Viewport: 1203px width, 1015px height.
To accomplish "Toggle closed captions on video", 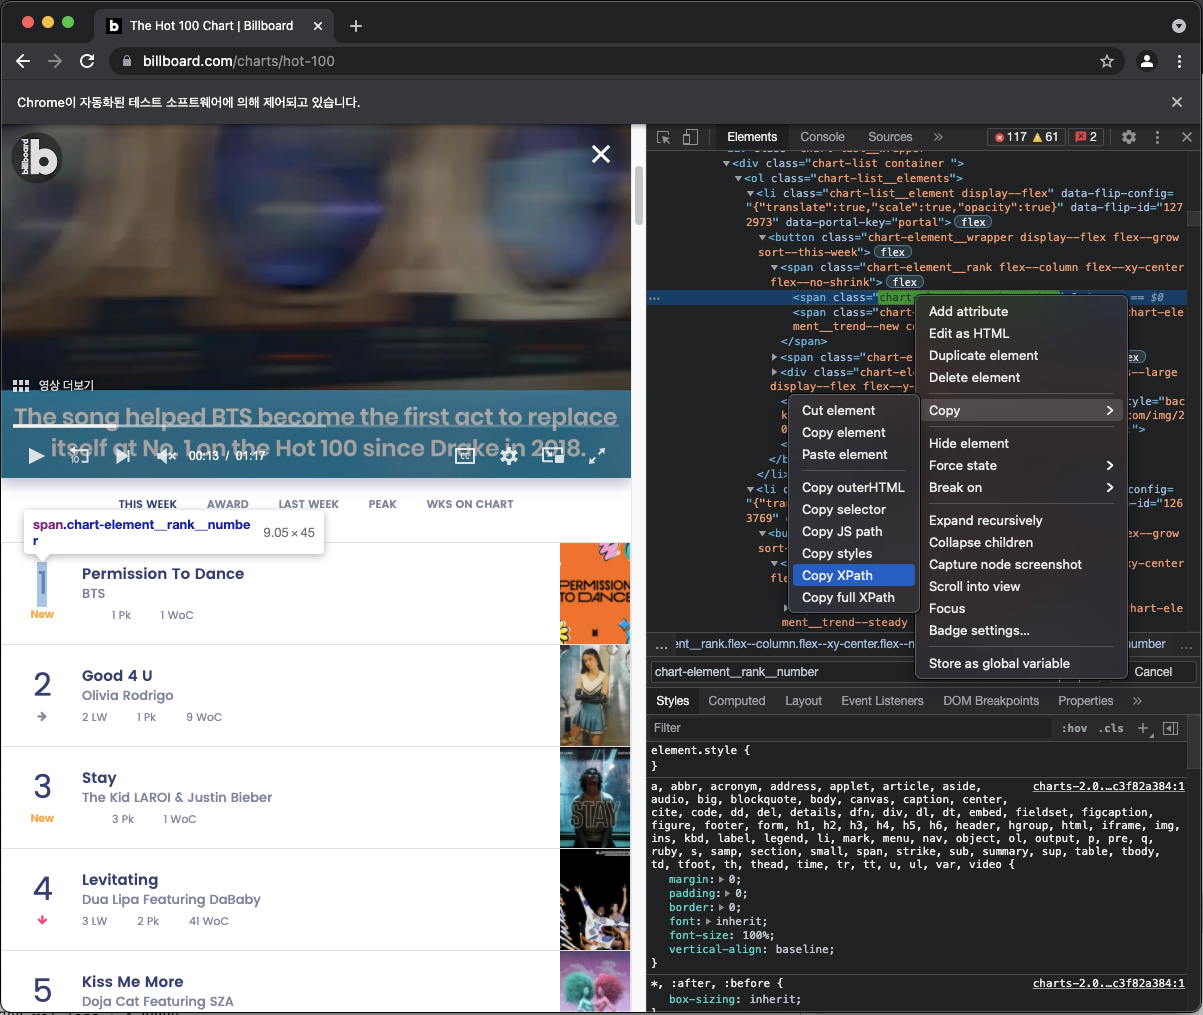I will (465, 456).
